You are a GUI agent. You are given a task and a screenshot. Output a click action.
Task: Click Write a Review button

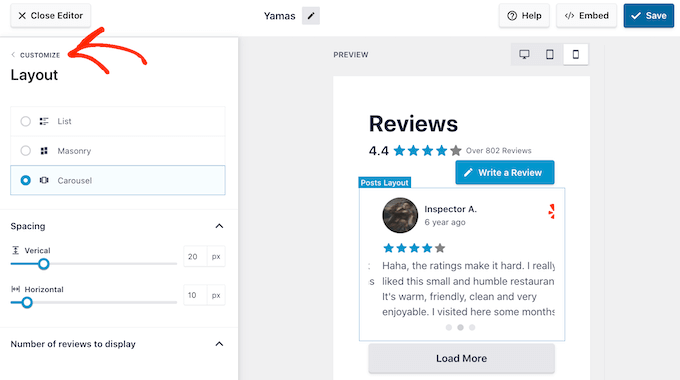pos(505,173)
